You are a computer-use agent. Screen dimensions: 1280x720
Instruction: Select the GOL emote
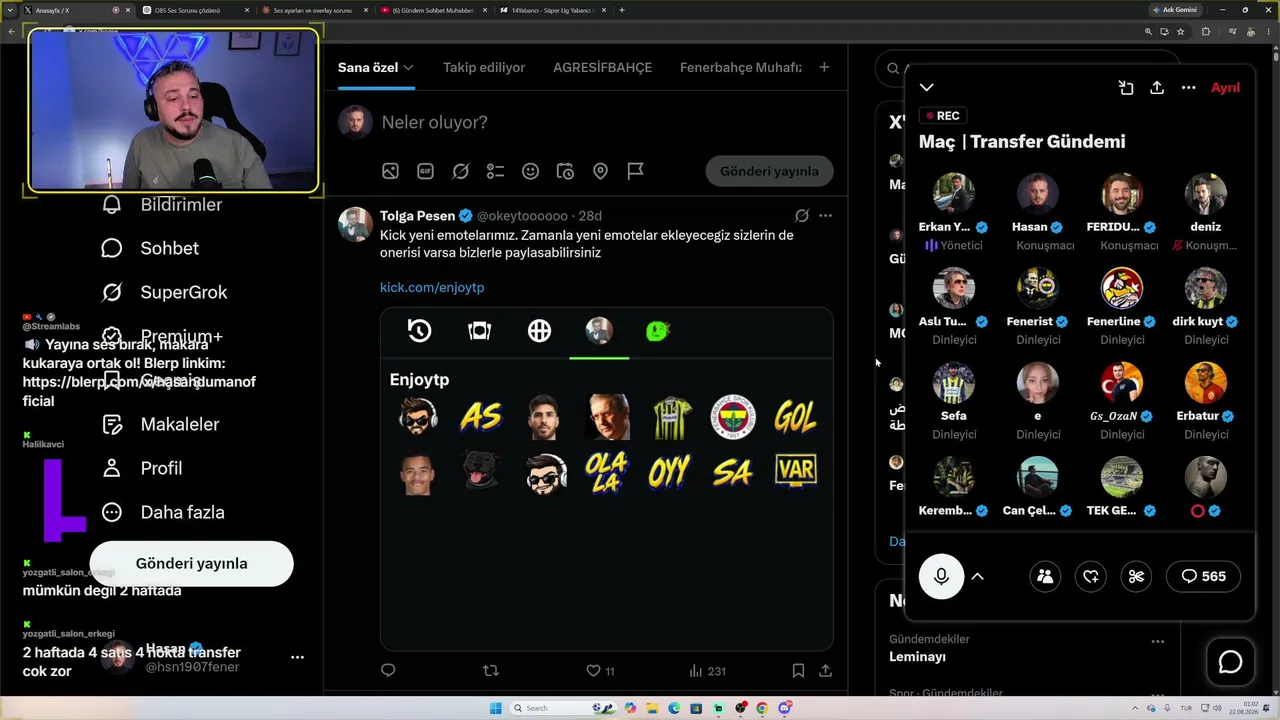(795, 417)
